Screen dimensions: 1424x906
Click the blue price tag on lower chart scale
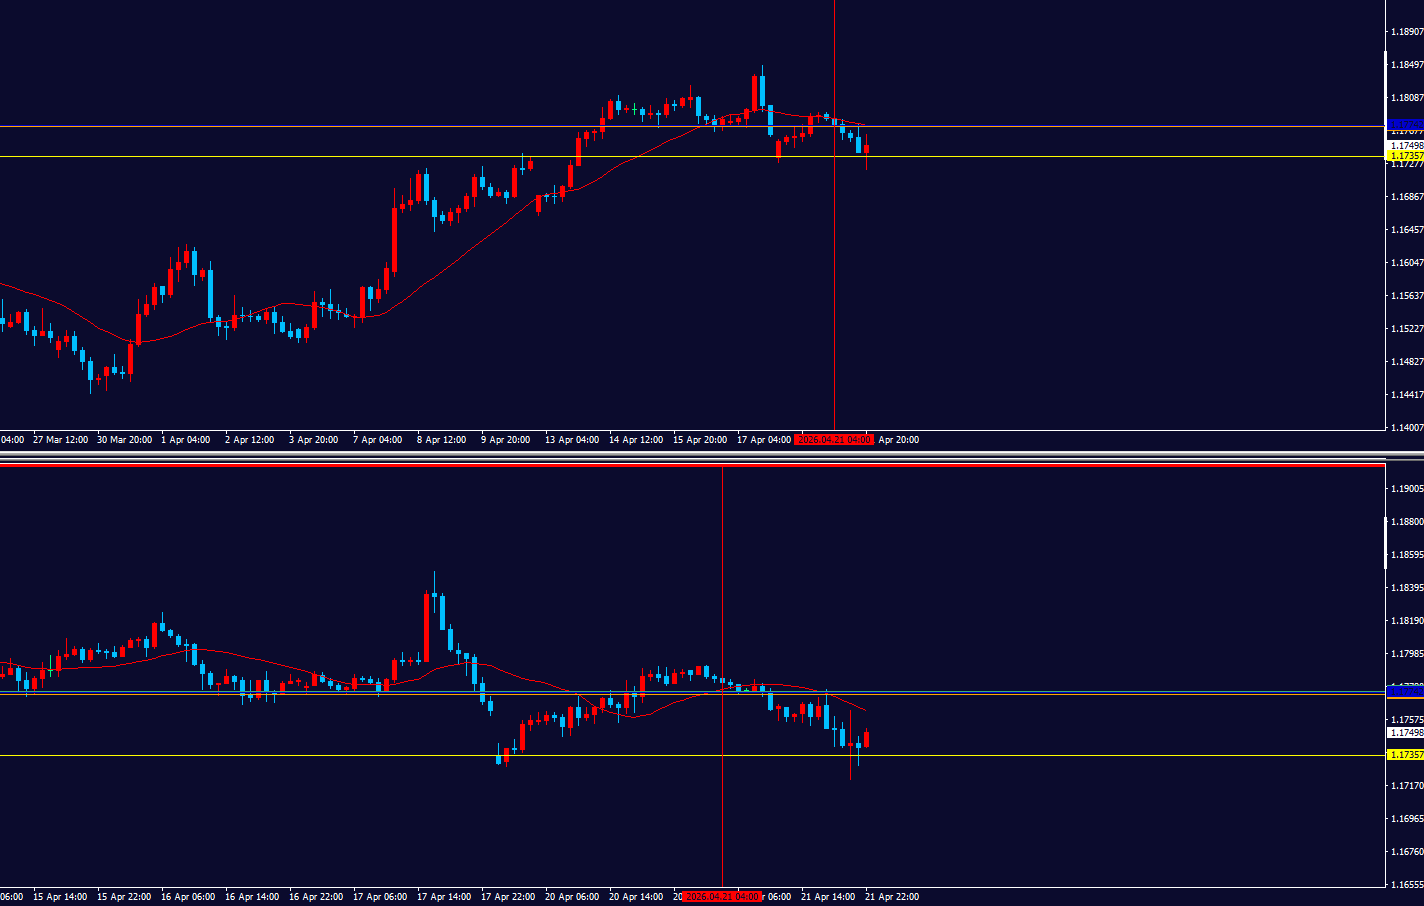click(x=1405, y=691)
